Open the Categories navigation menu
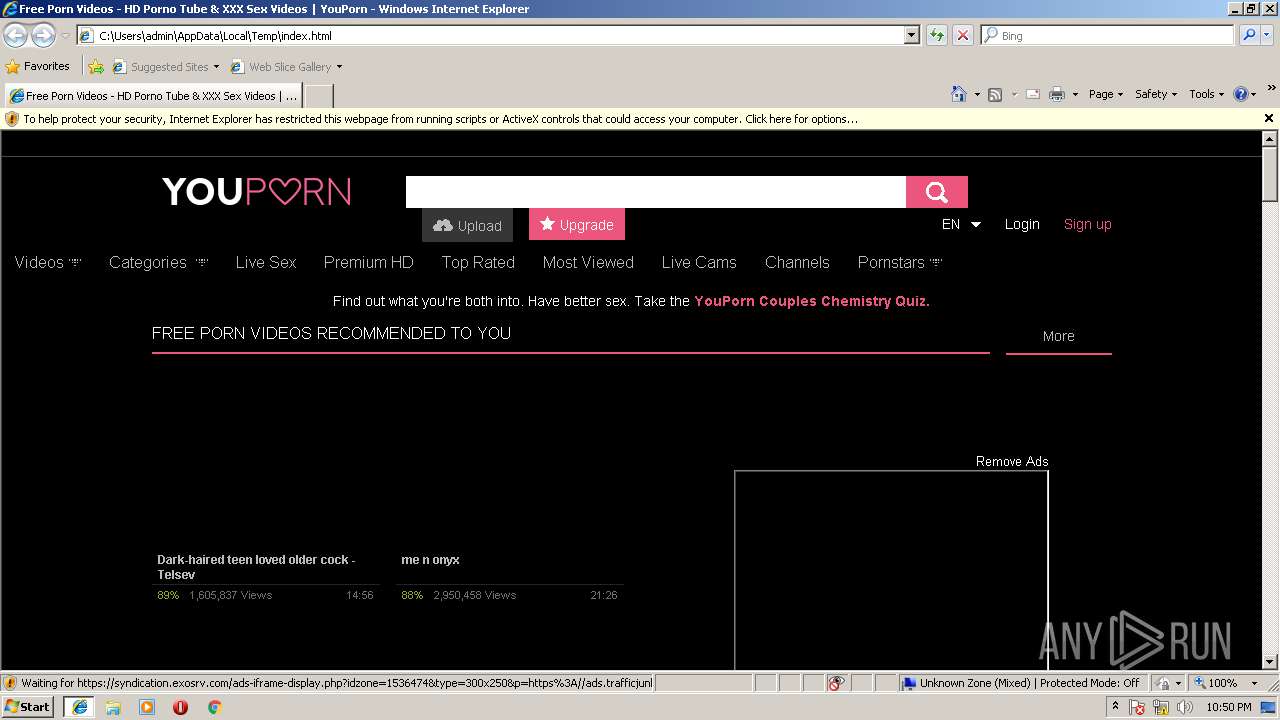This screenshot has height=720, width=1280. pos(158,262)
